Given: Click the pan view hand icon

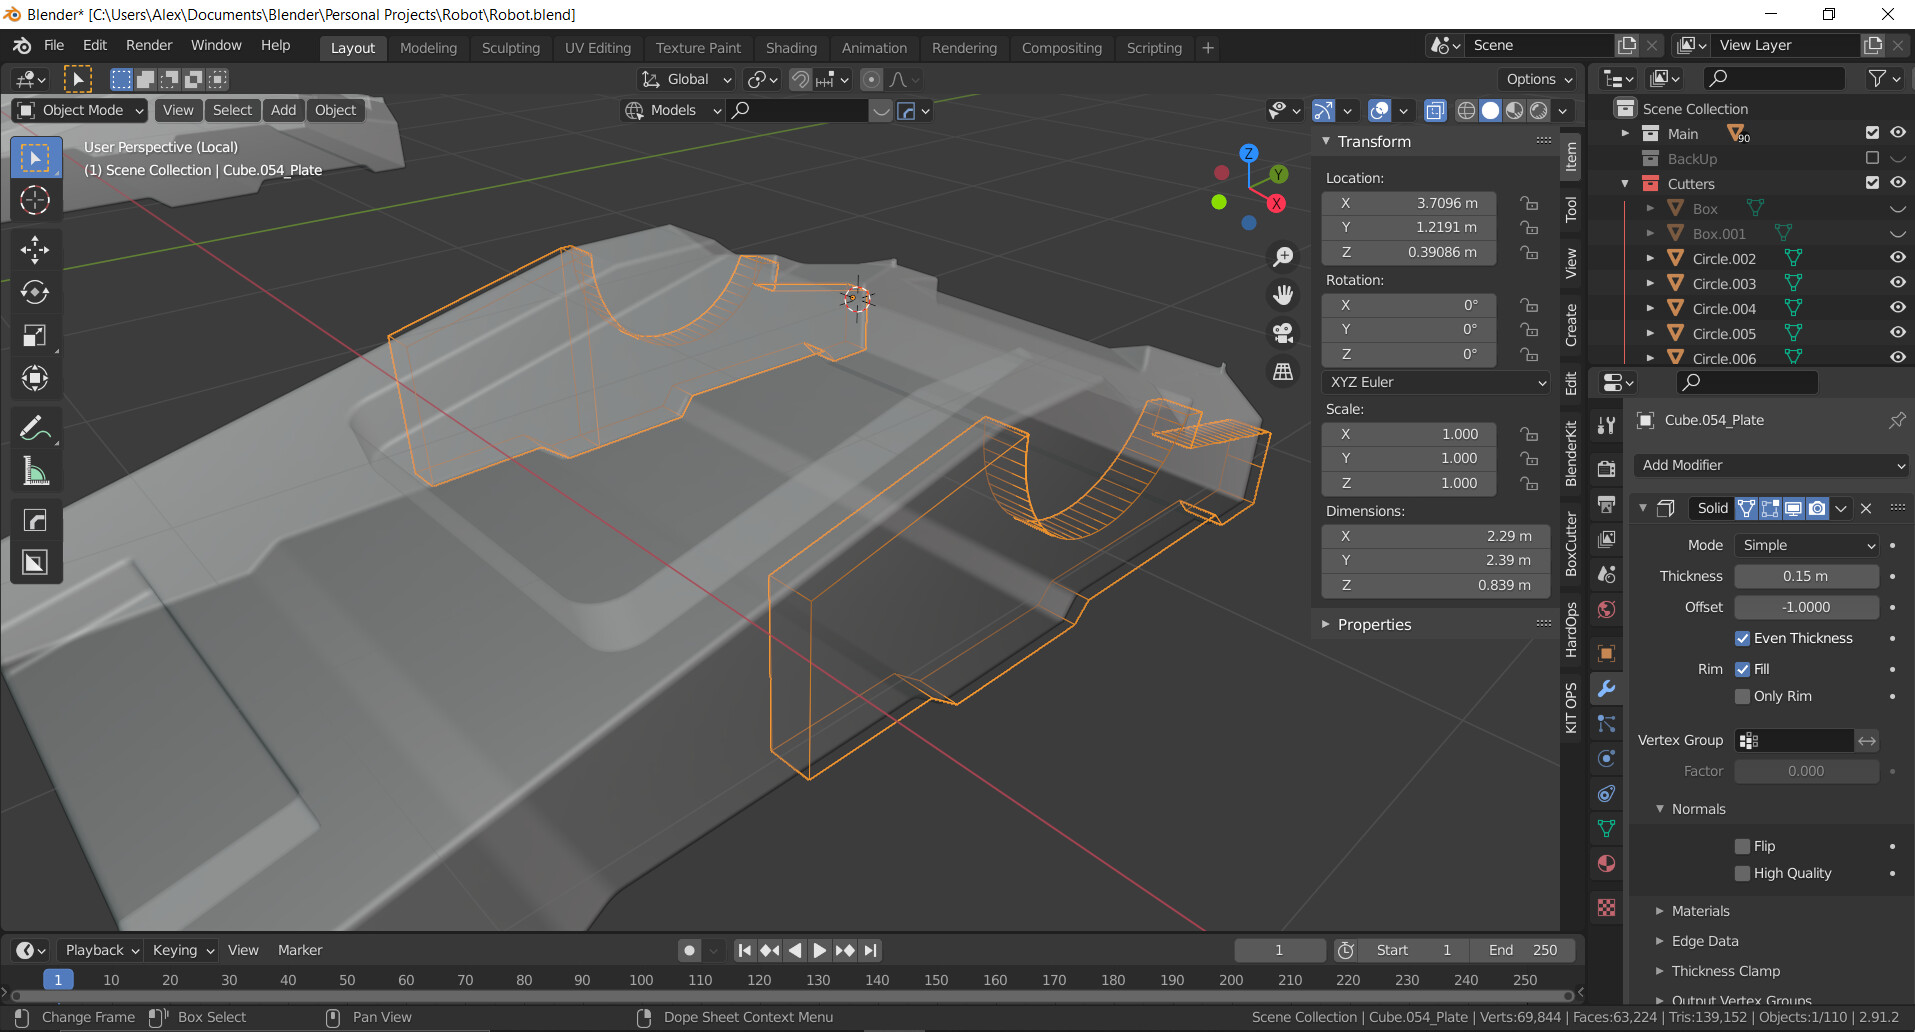Looking at the screenshot, I should (x=1283, y=295).
